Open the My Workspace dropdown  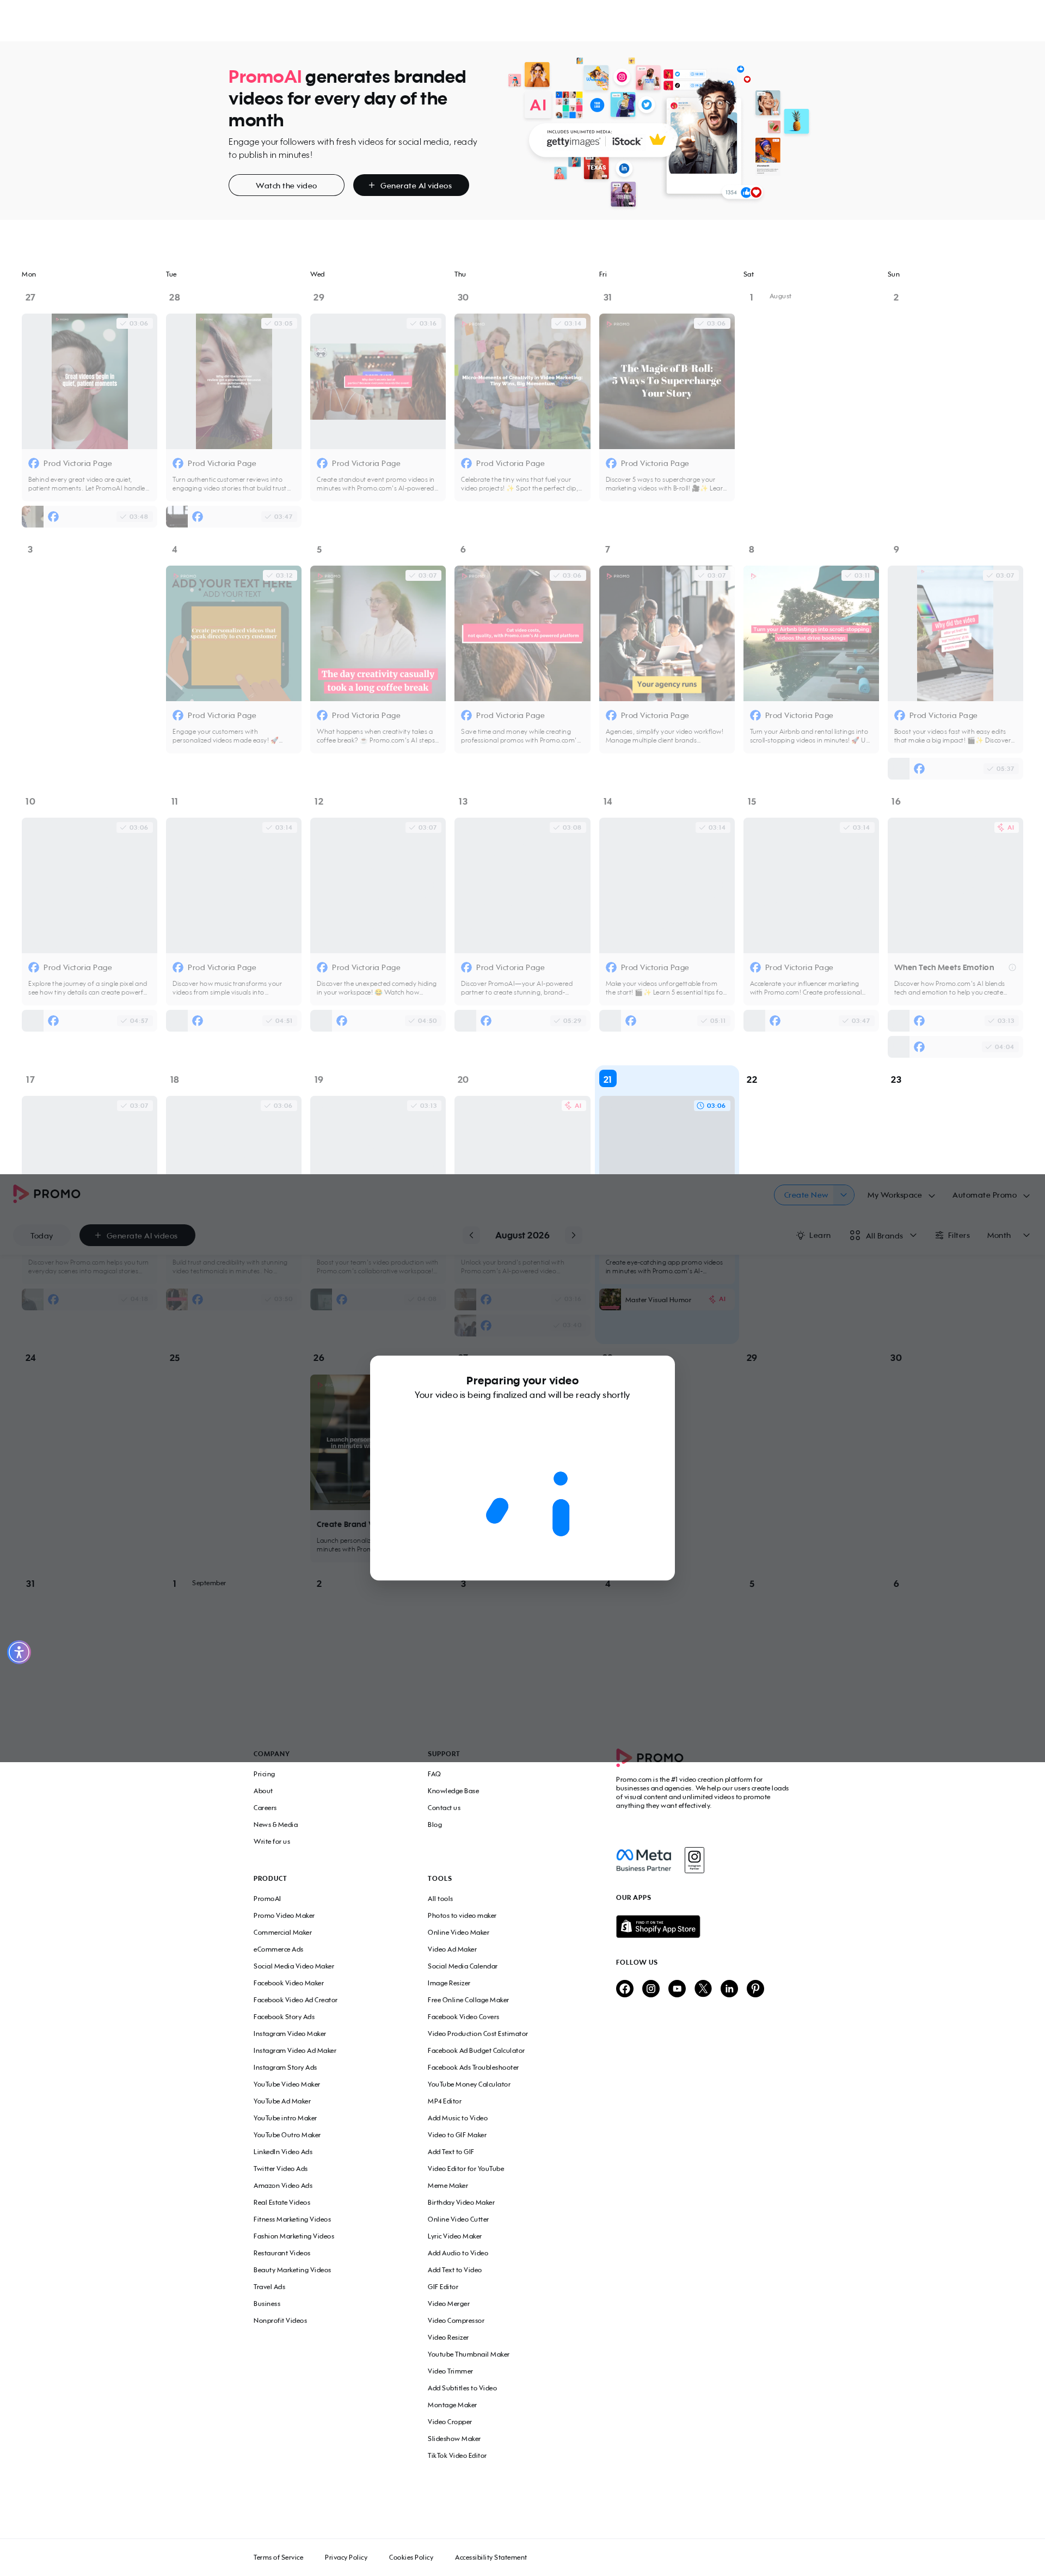click(901, 1194)
